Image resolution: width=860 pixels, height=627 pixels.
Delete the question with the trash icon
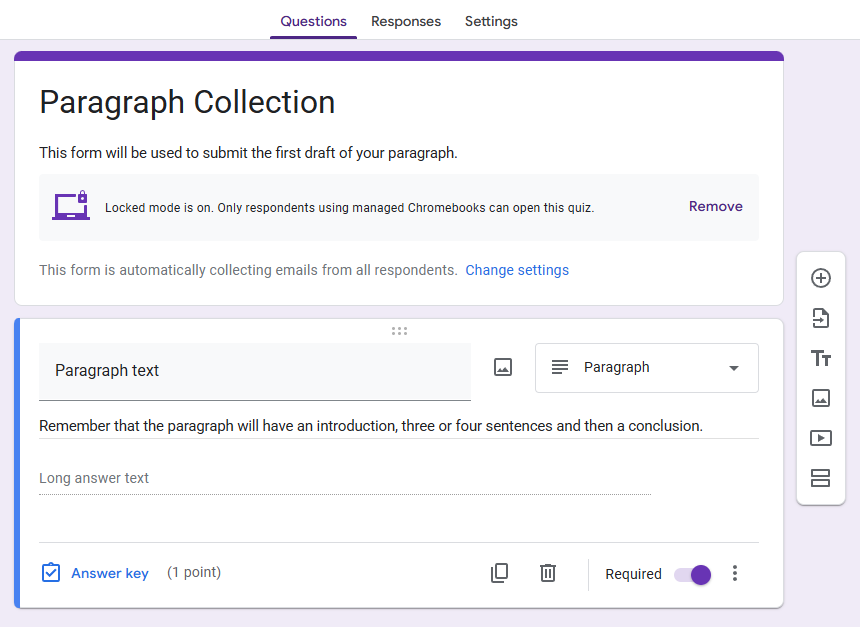pyautogui.click(x=547, y=573)
